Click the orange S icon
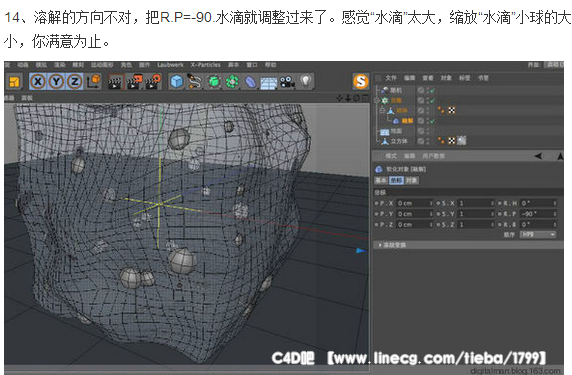 click(360, 81)
